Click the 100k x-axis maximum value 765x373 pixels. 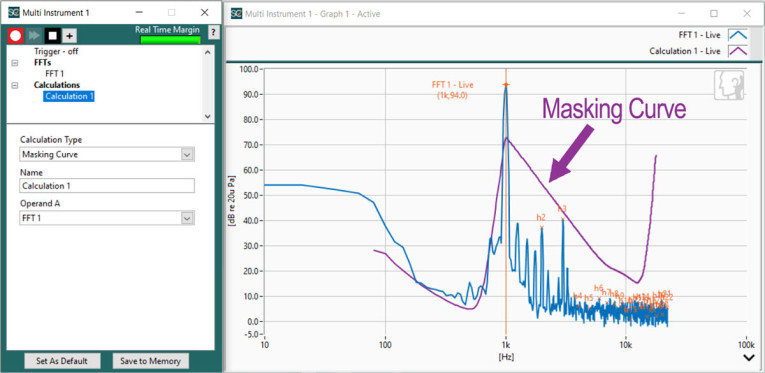click(x=746, y=345)
